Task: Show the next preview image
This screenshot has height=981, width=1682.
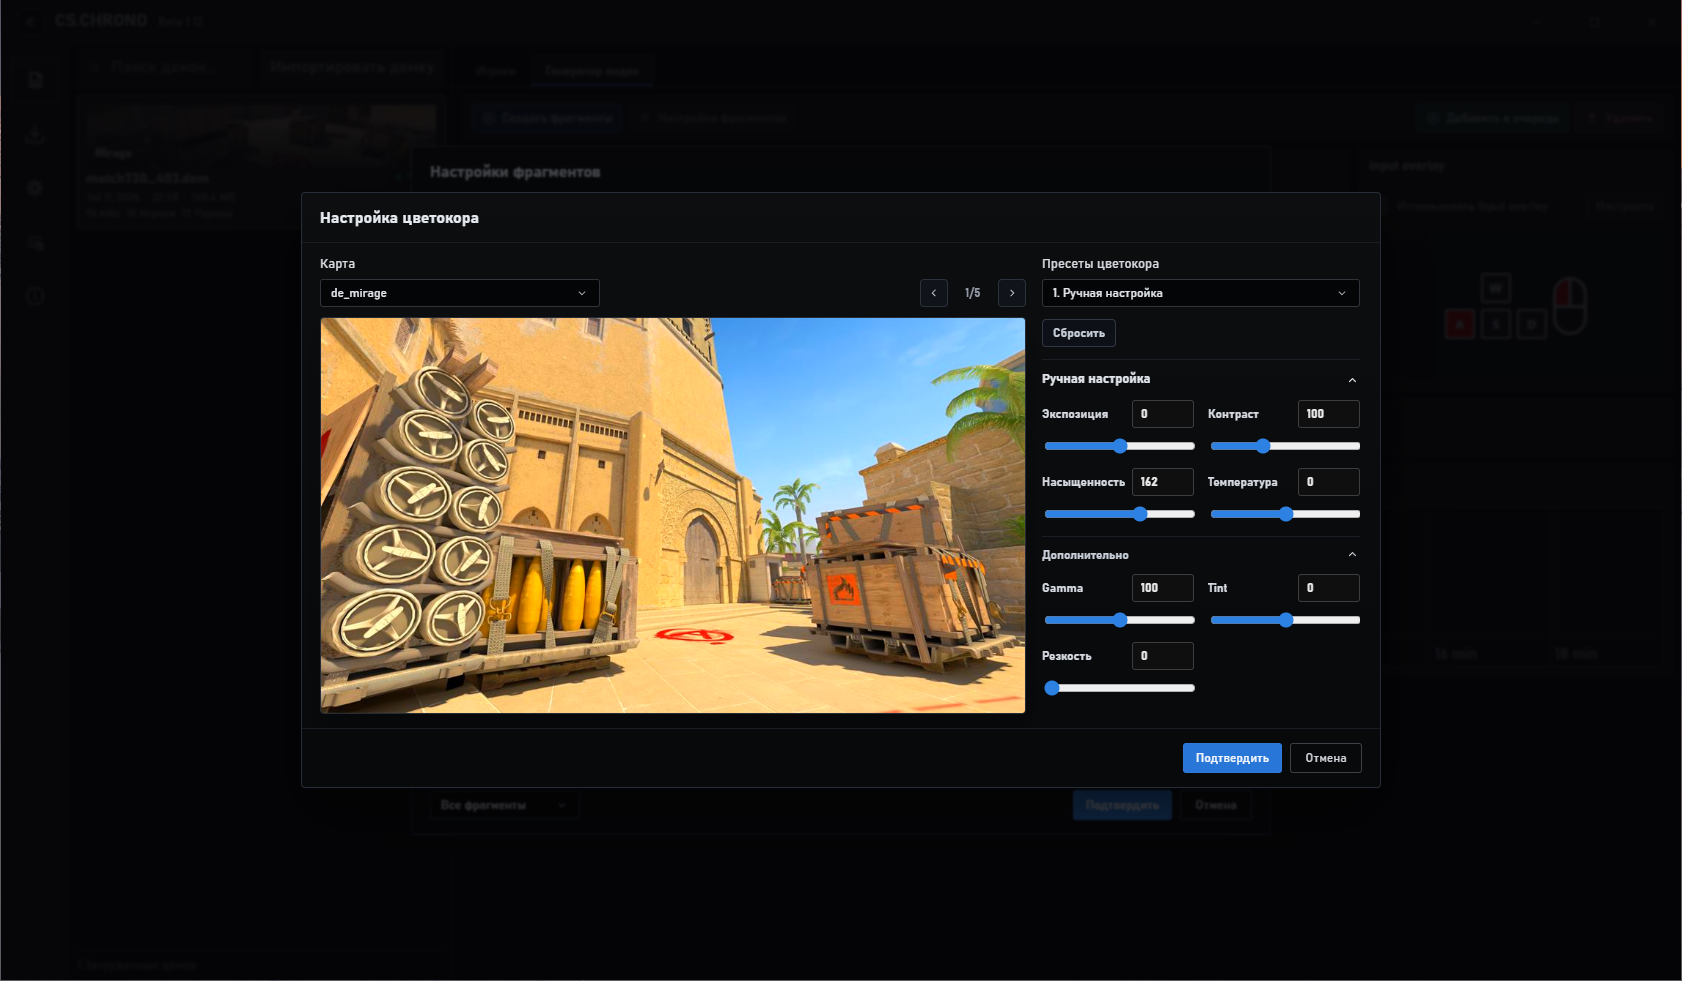Action: (1012, 293)
